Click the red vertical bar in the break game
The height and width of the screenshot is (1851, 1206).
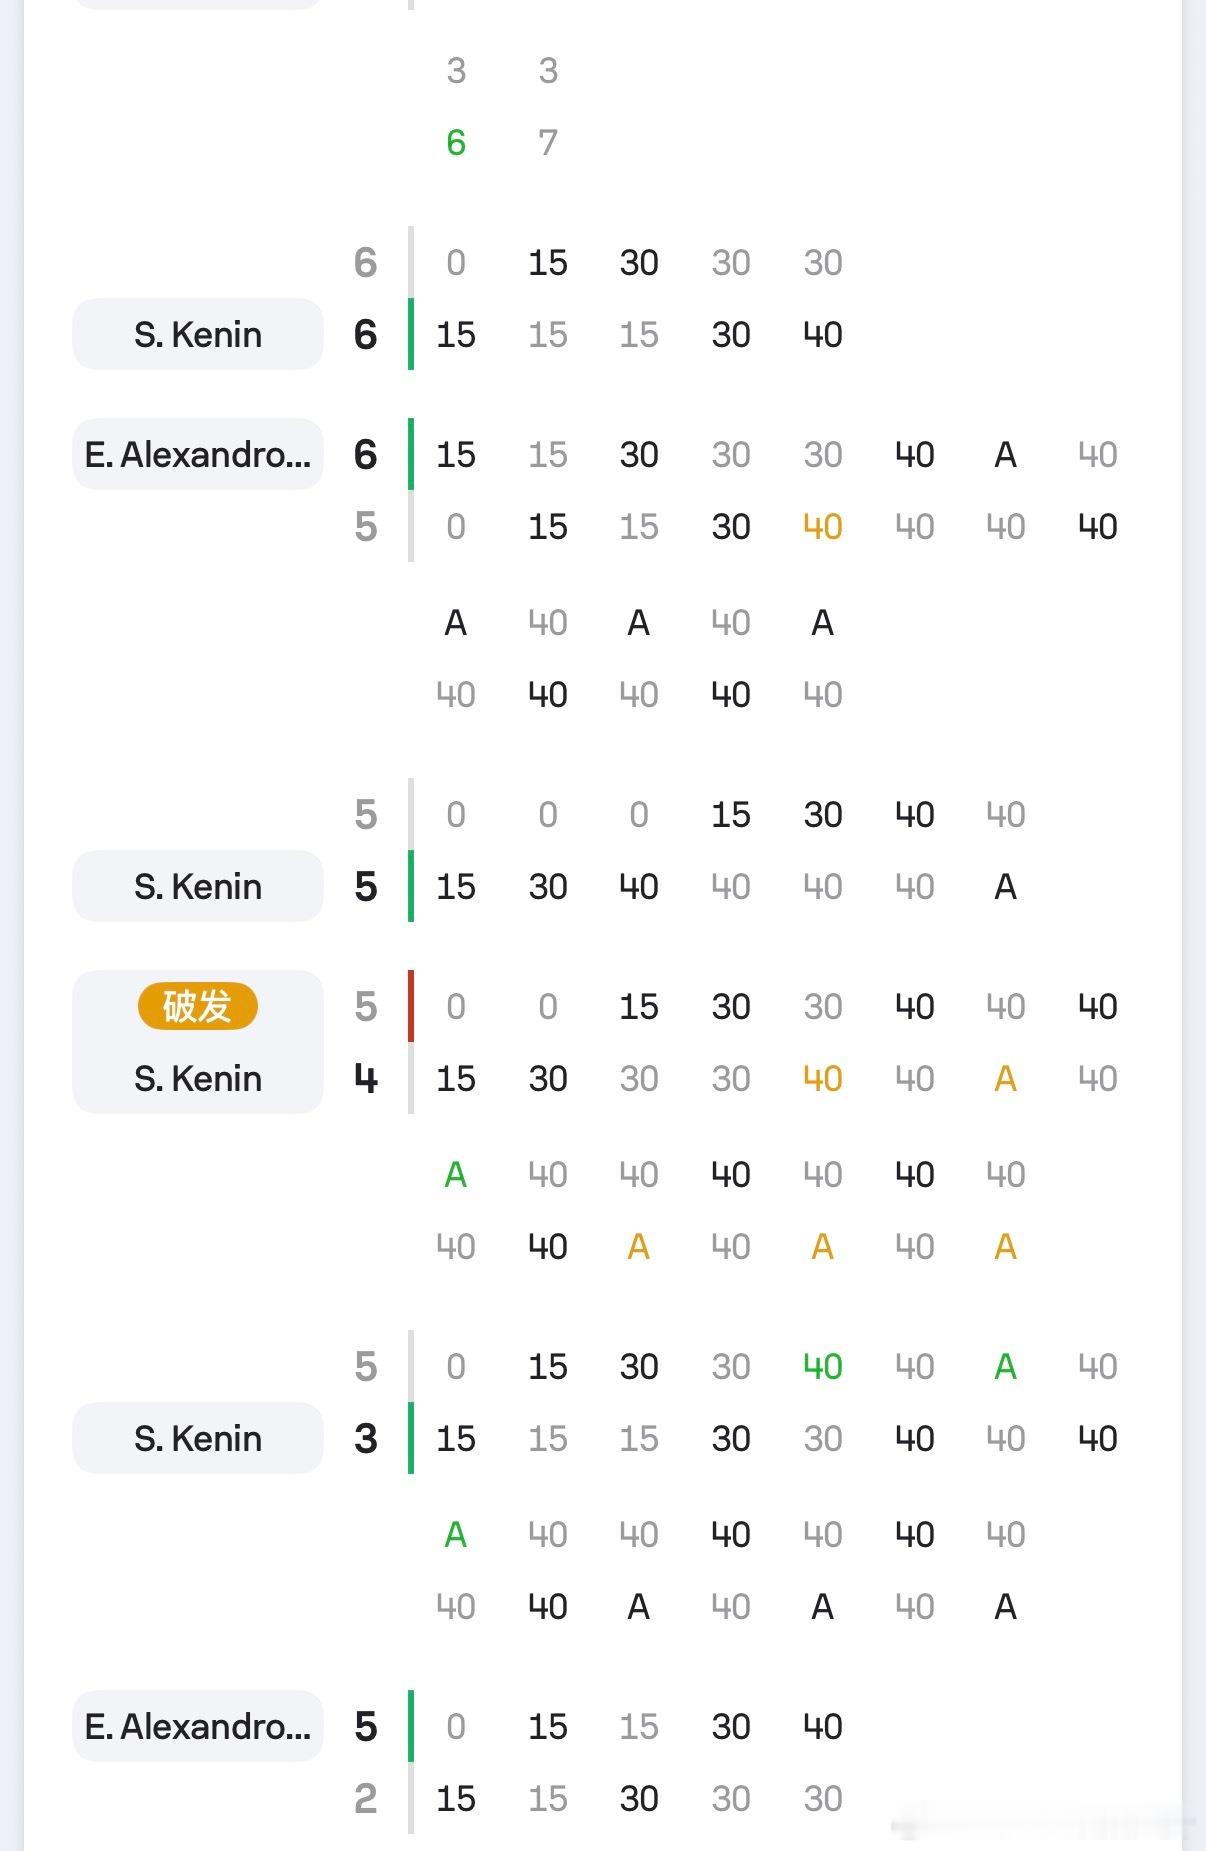pyautogui.click(x=411, y=1006)
